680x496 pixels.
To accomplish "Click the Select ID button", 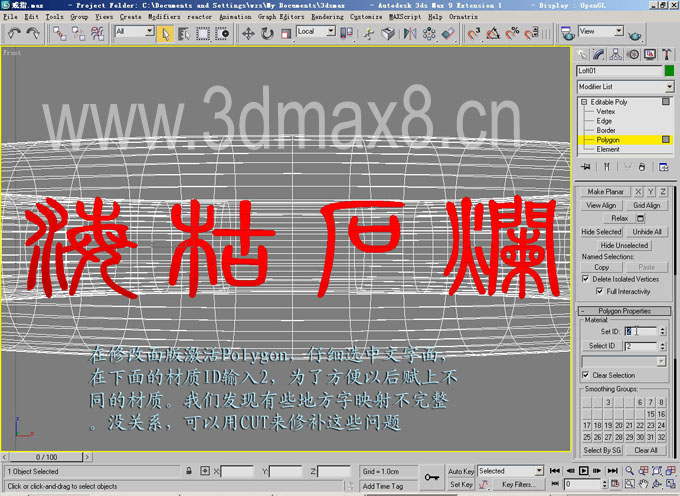I will pos(602,346).
